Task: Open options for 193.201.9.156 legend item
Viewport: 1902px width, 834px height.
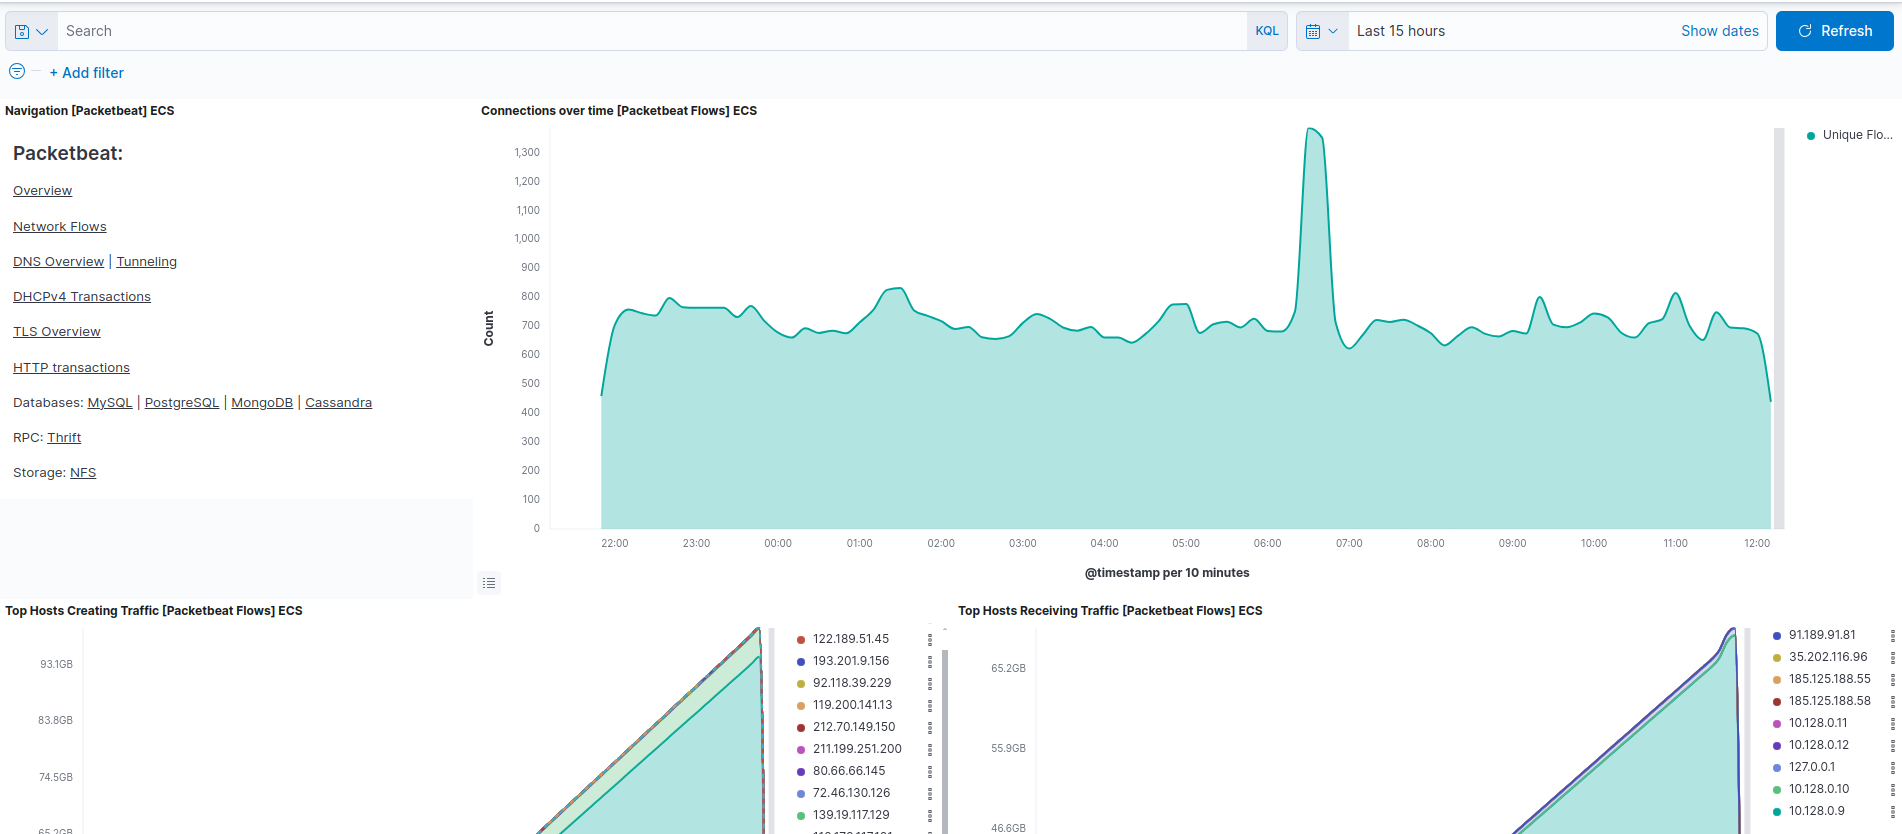Action: 930,661
